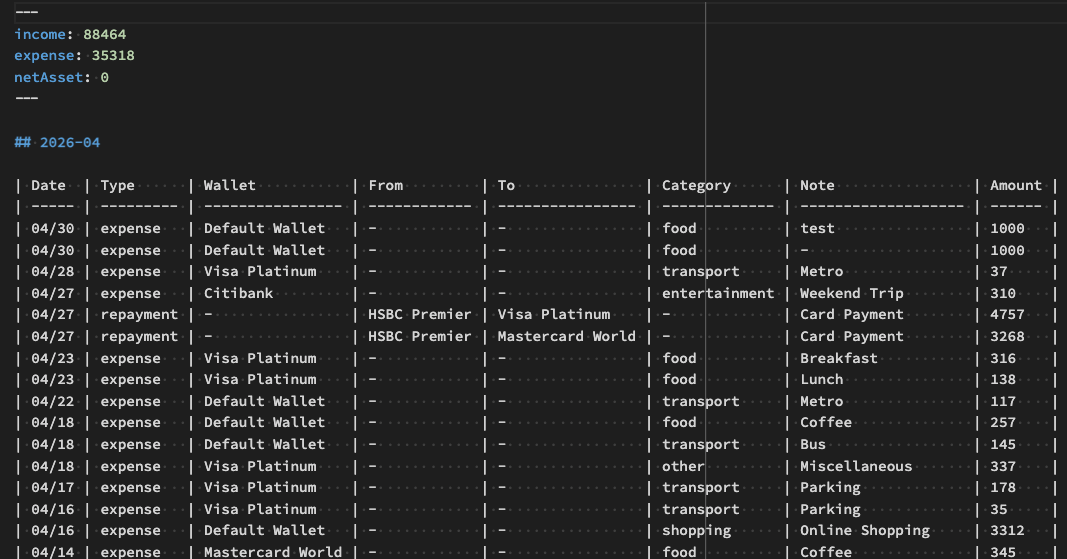Click the 'Type' column header

click(118, 185)
